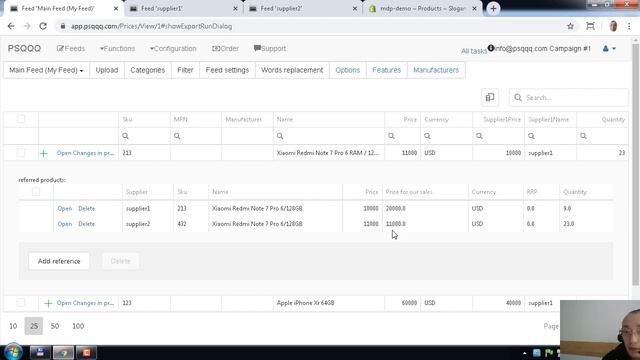This screenshot has height=360, width=640.
Task: Set page size to 10
Action: click(x=13, y=326)
